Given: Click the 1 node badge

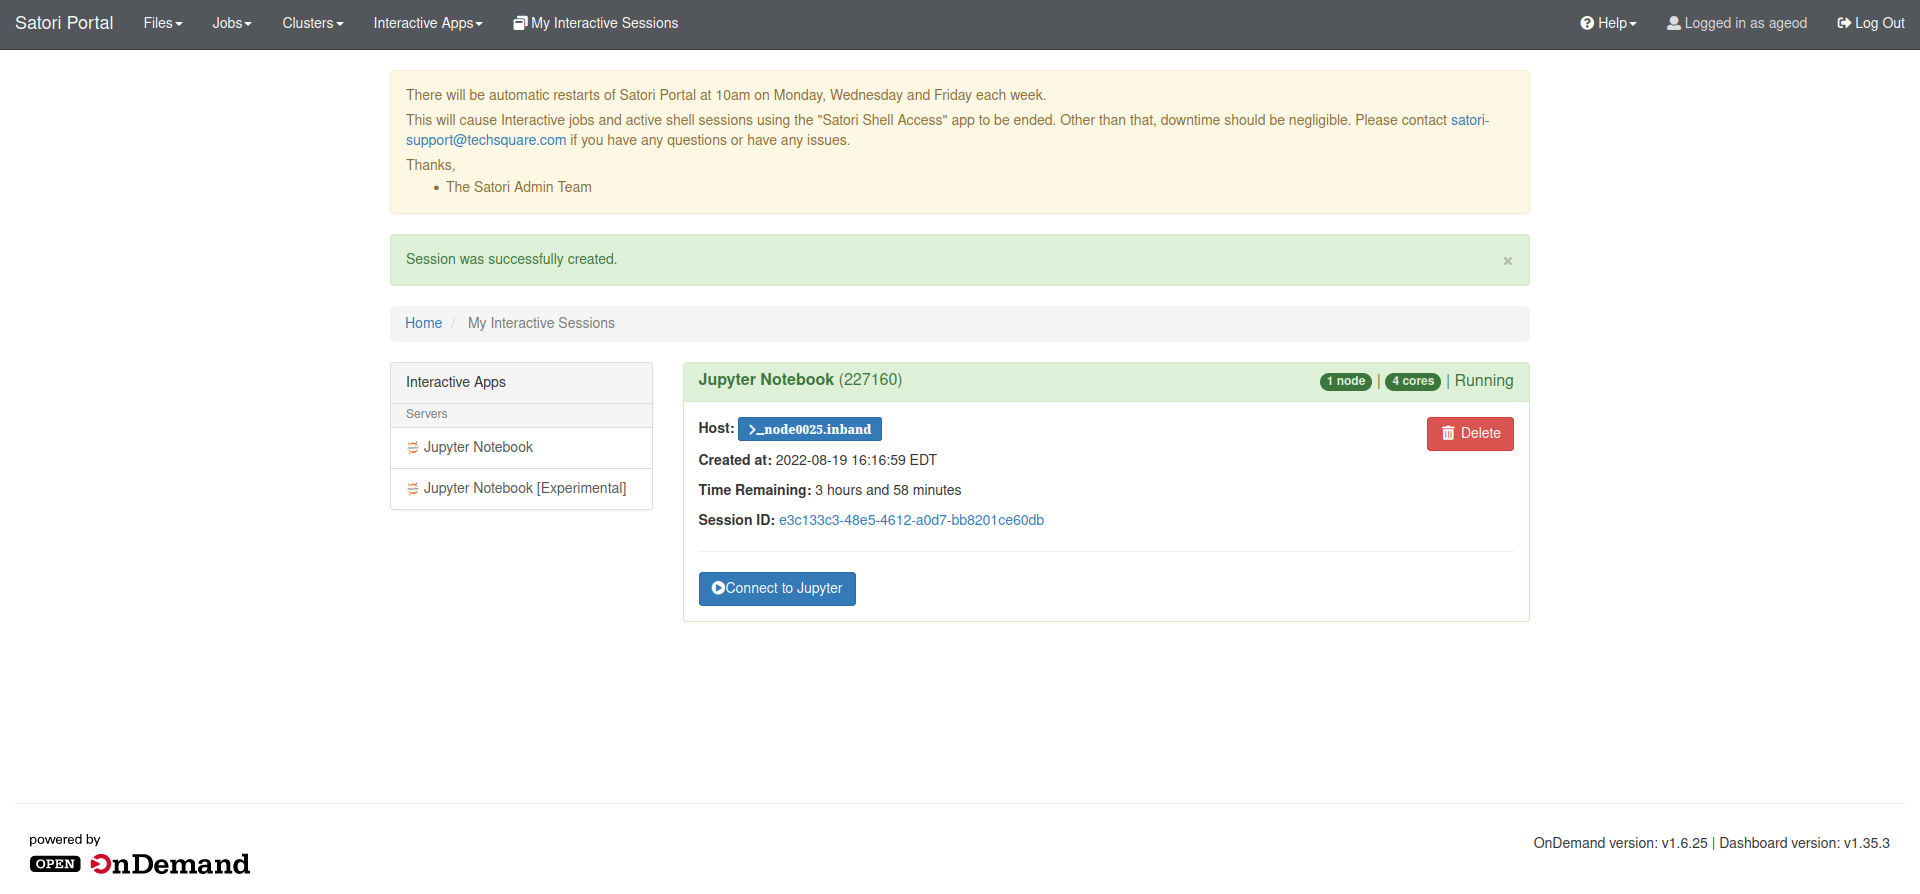Looking at the screenshot, I should tap(1346, 381).
